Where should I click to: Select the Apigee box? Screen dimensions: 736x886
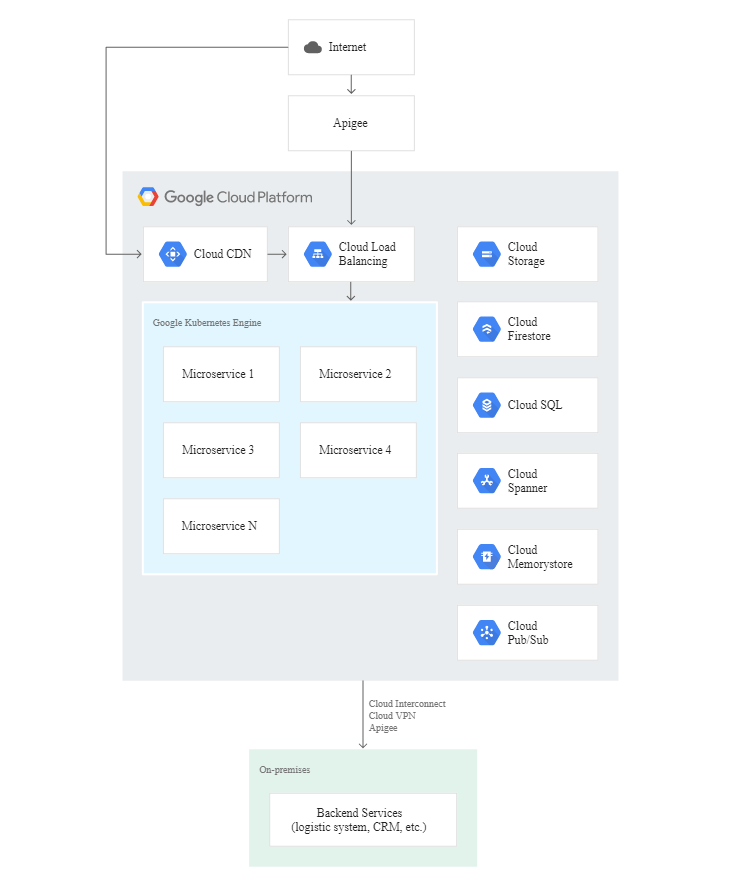[x=351, y=123]
